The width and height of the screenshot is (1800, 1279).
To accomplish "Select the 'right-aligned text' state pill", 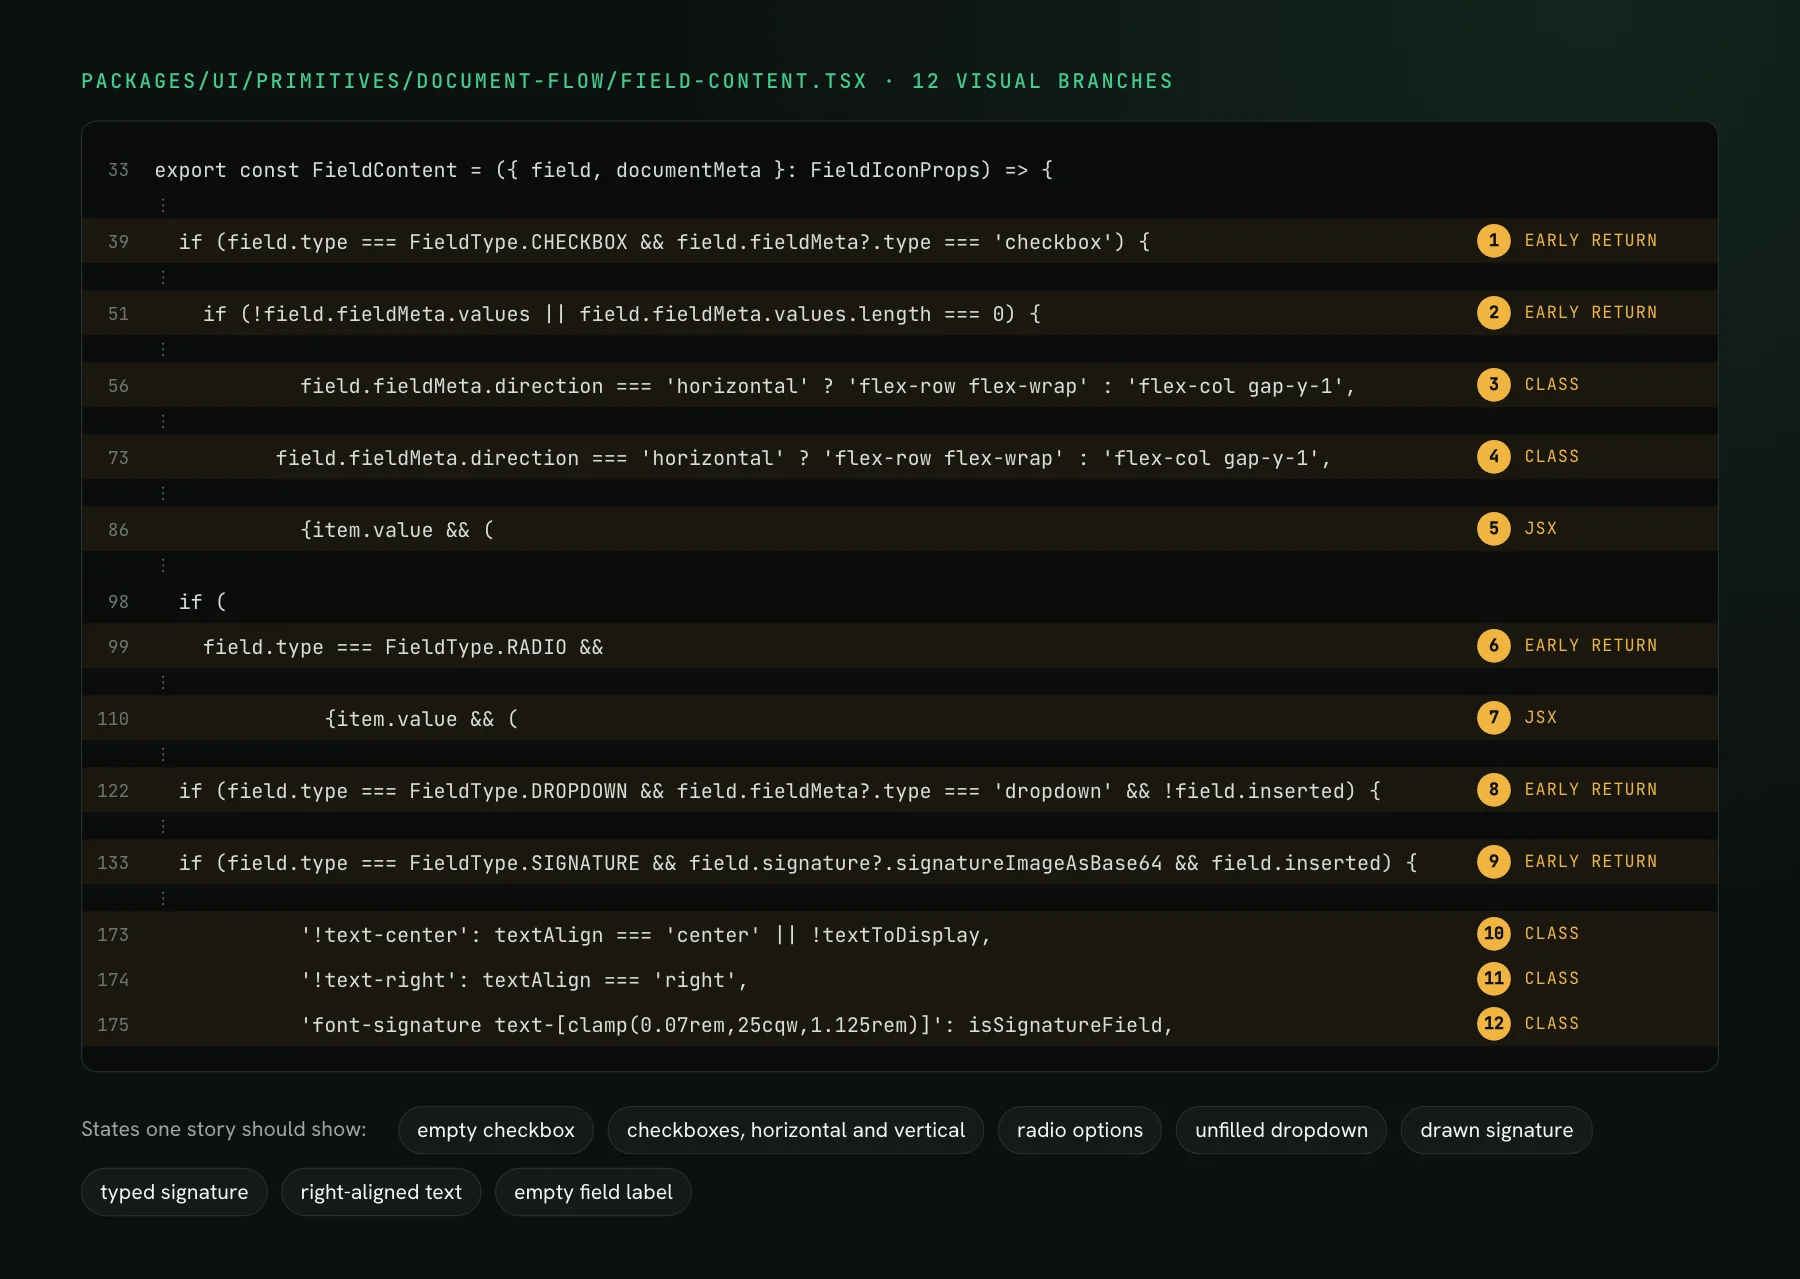I will click(381, 1192).
